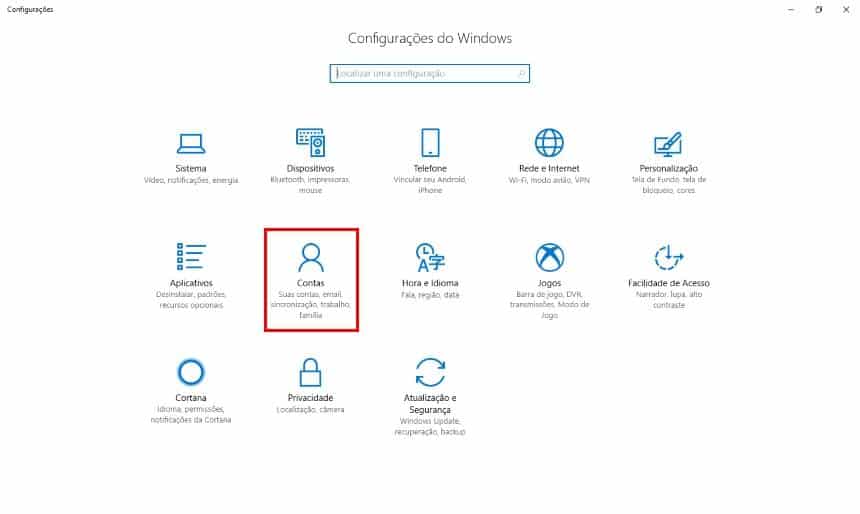Image resolution: width=860 pixels, height=514 pixels.
Task: Open the Cortana circle icon
Action: click(191, 372)
